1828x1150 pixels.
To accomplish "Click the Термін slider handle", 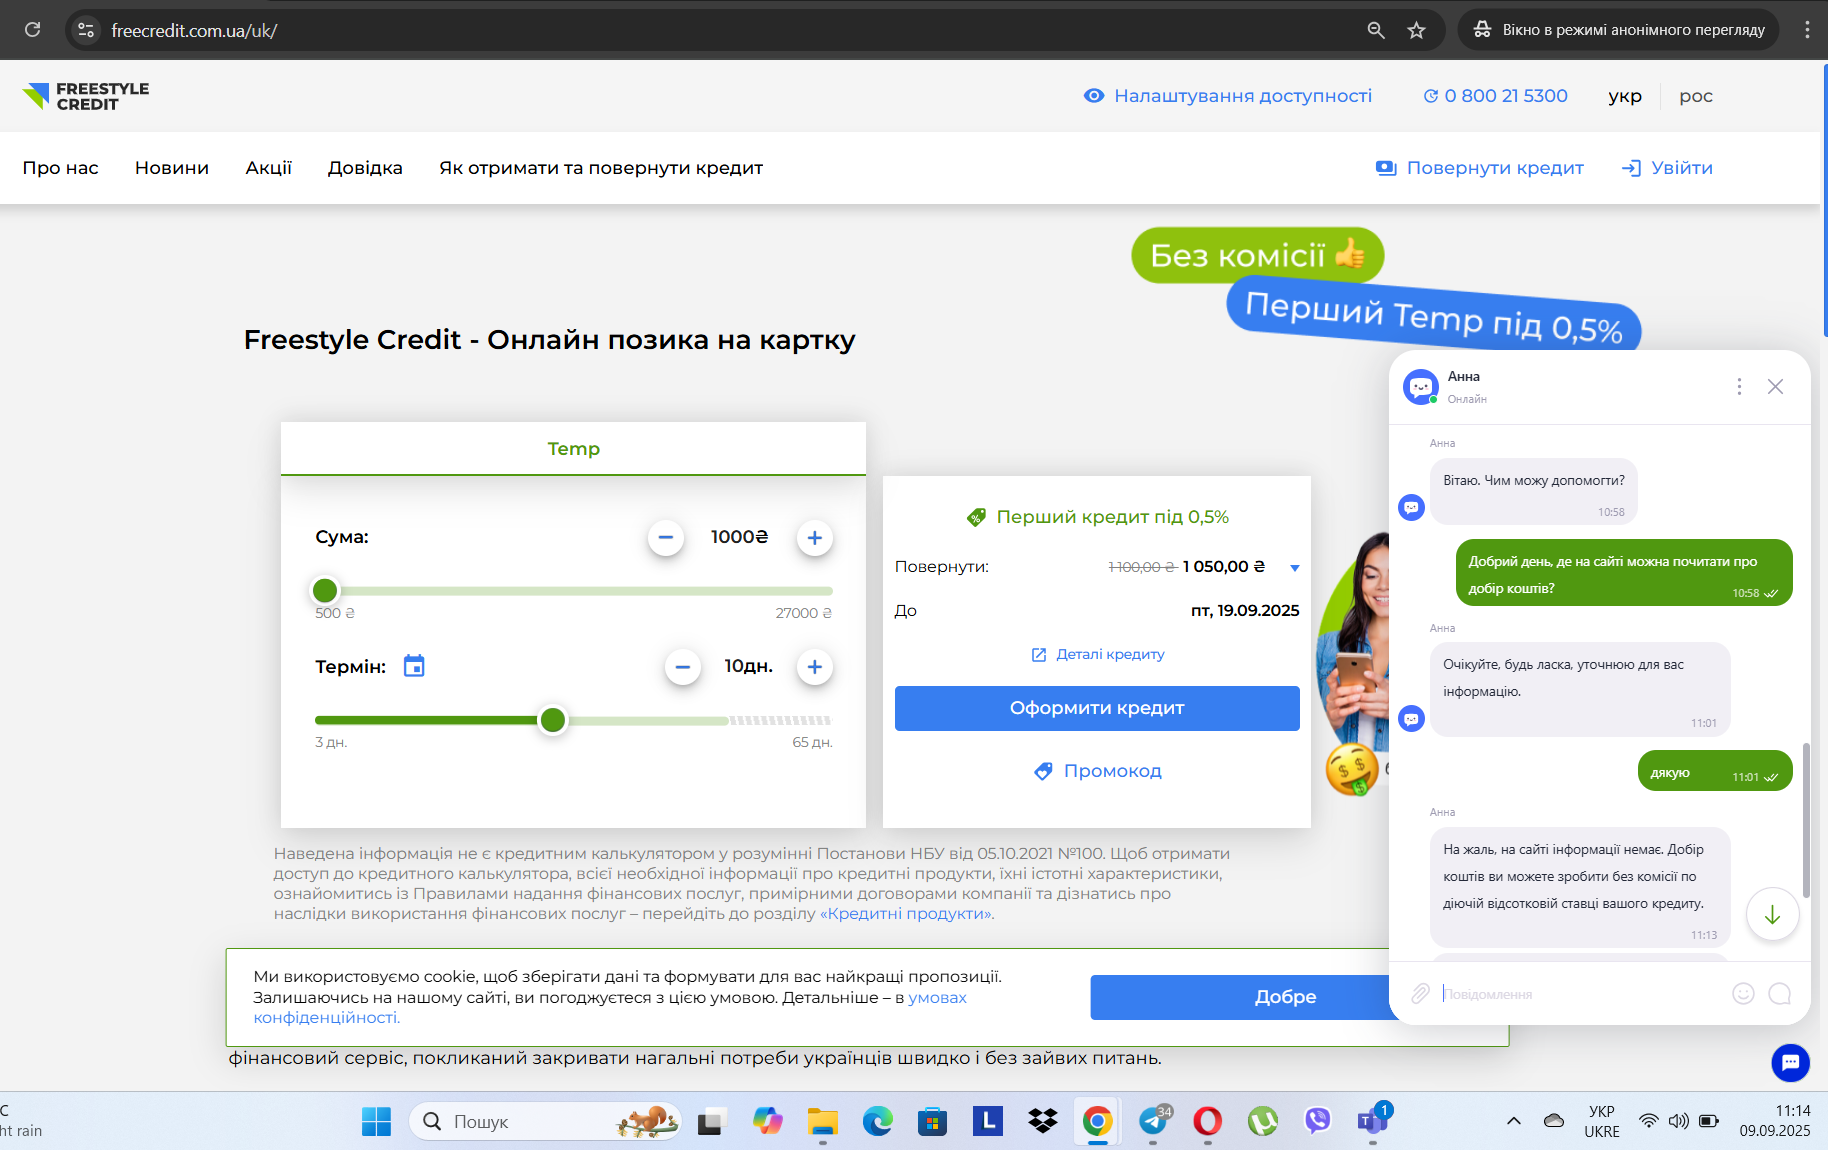I will pyautogui.click(x=553, y=720).
